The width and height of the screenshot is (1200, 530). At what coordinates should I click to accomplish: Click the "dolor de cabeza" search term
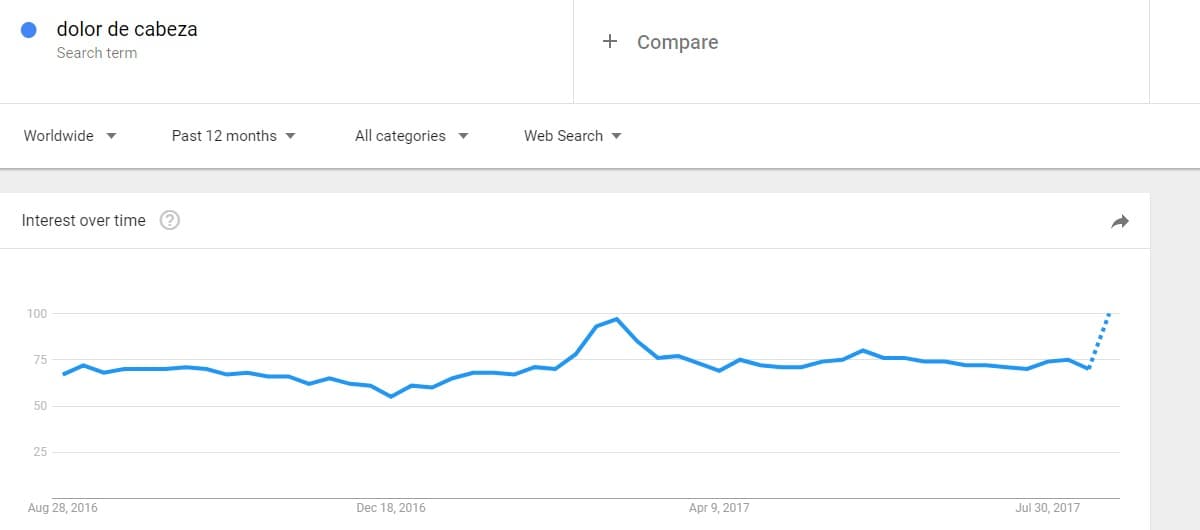pyautogui.click(x=127, y=29)
